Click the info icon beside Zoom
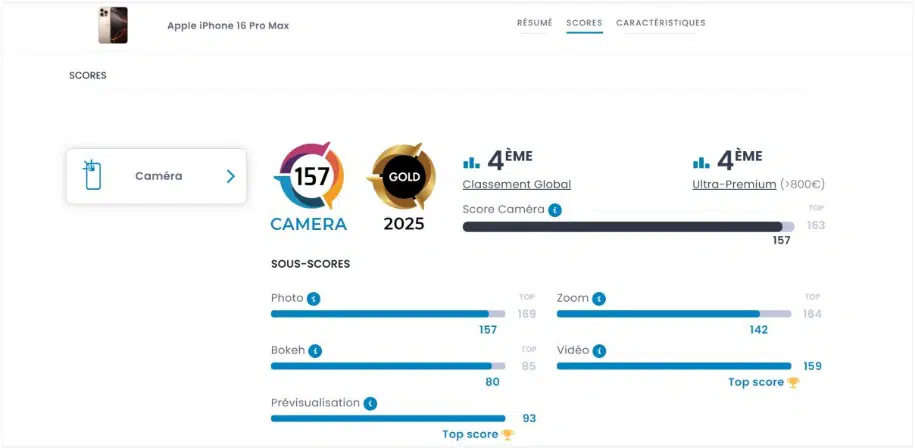The image size is (915, 448). pos(599,299)
